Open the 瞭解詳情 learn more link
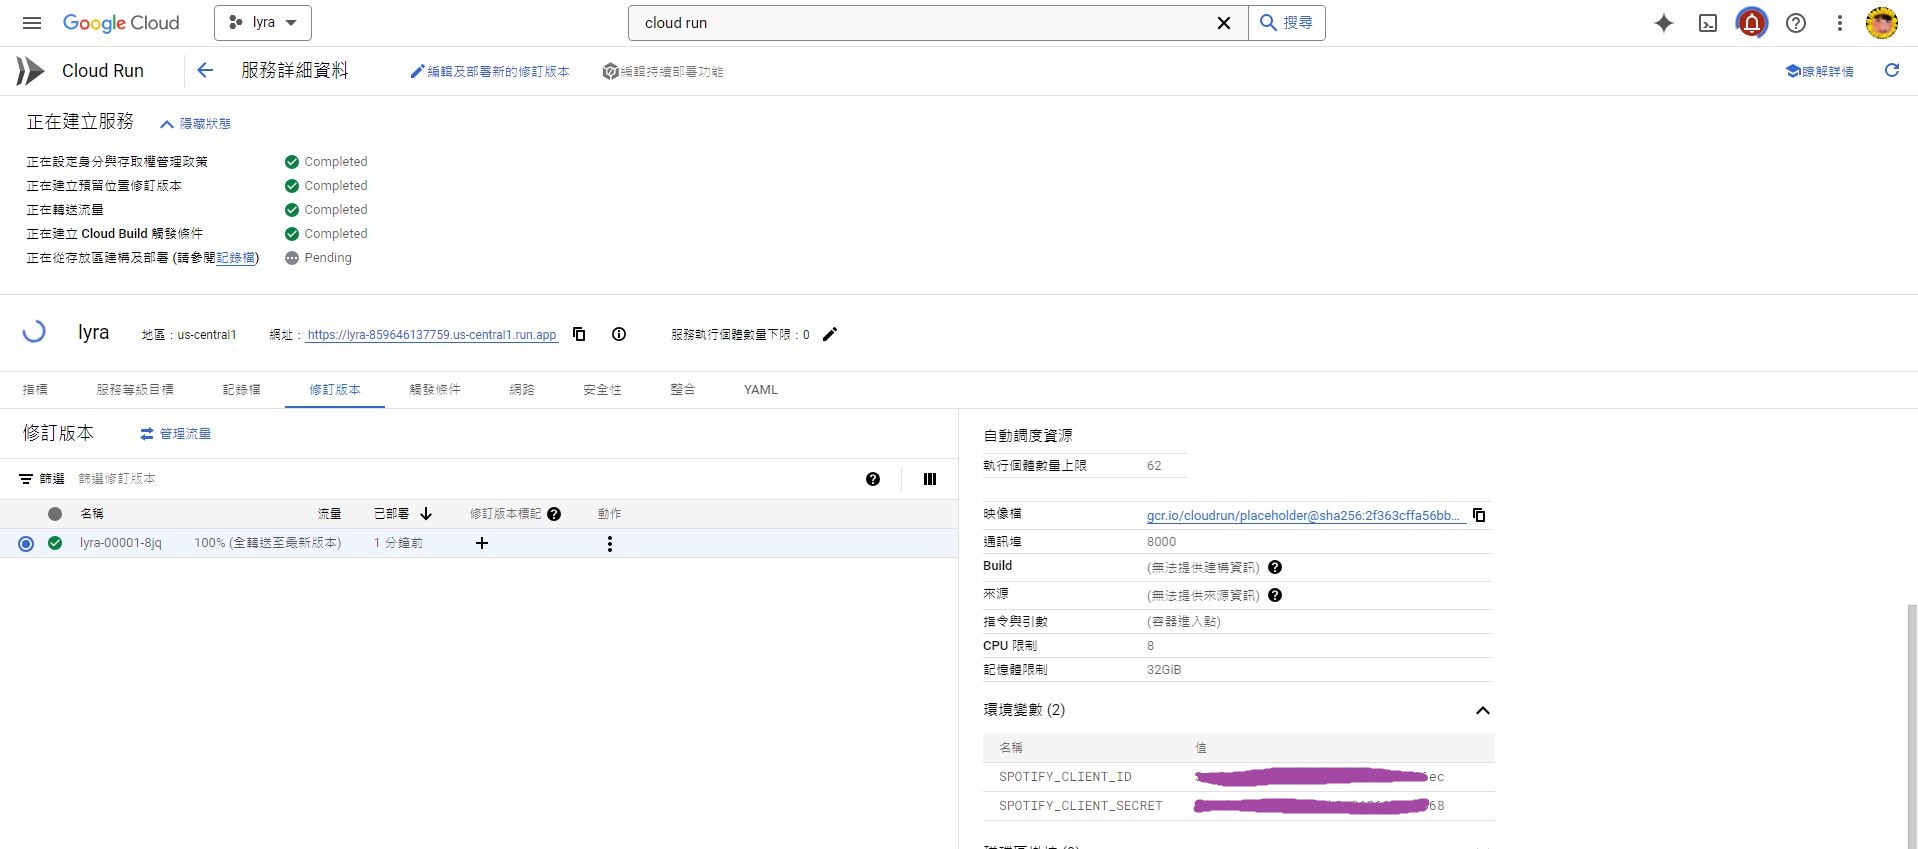The height and width of the screenshot is (849, 1918). (1820, 71)
